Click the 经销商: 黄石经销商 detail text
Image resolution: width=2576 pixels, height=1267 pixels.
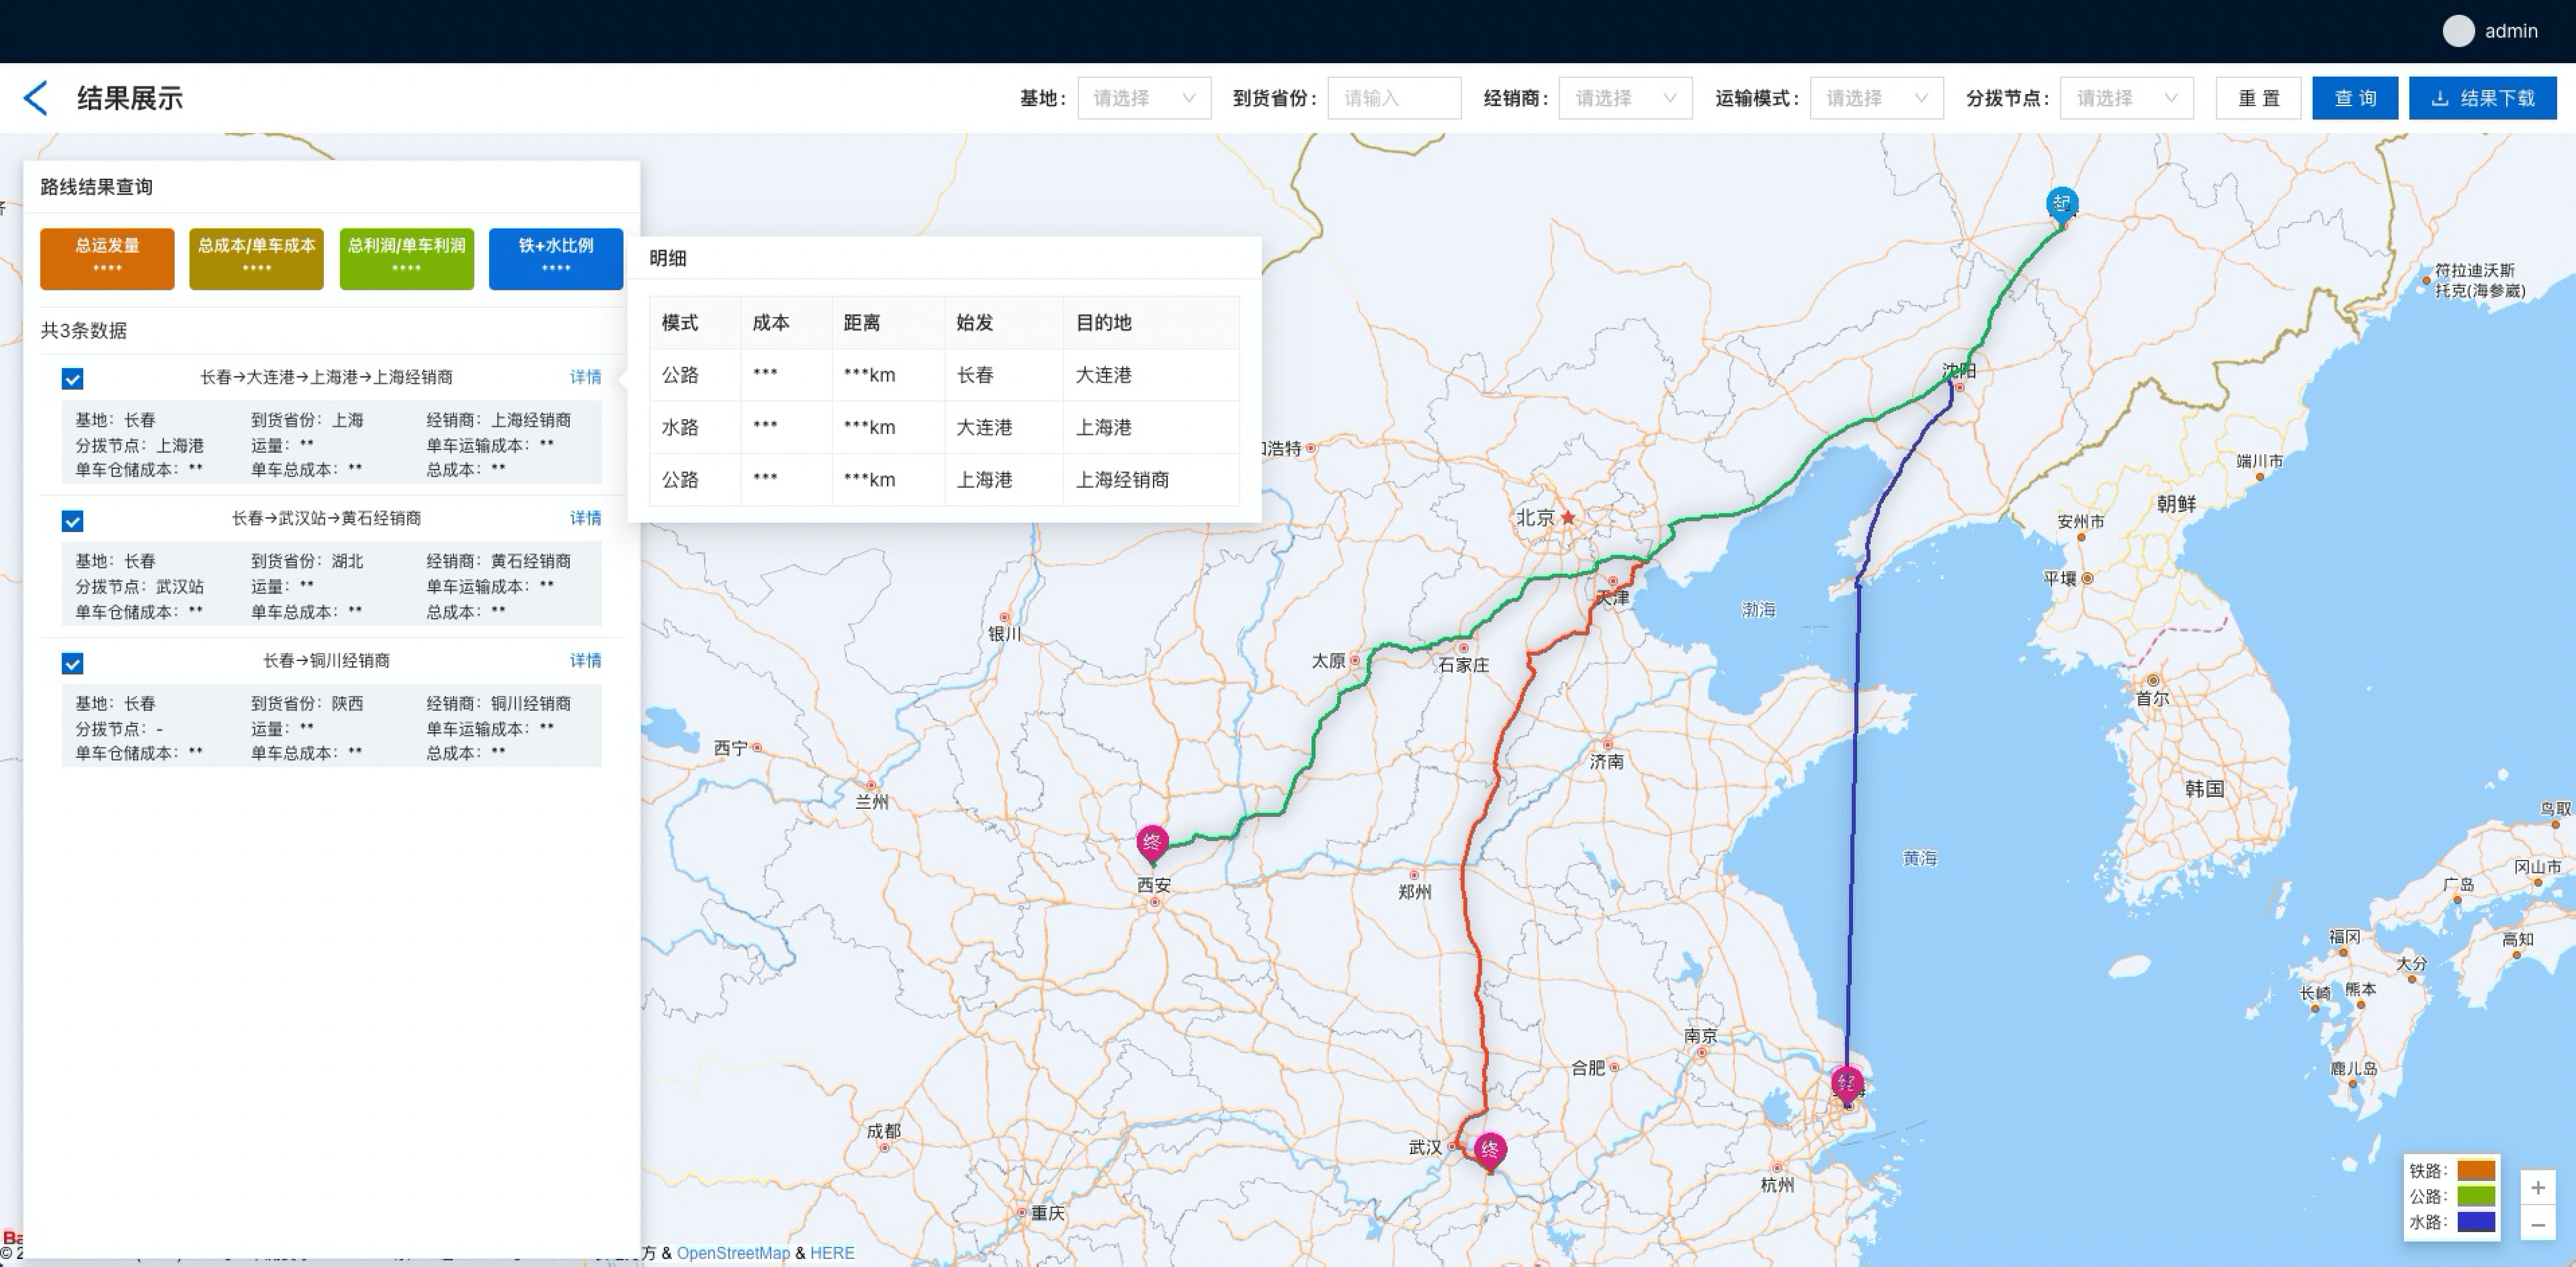(x=499, y=562)
